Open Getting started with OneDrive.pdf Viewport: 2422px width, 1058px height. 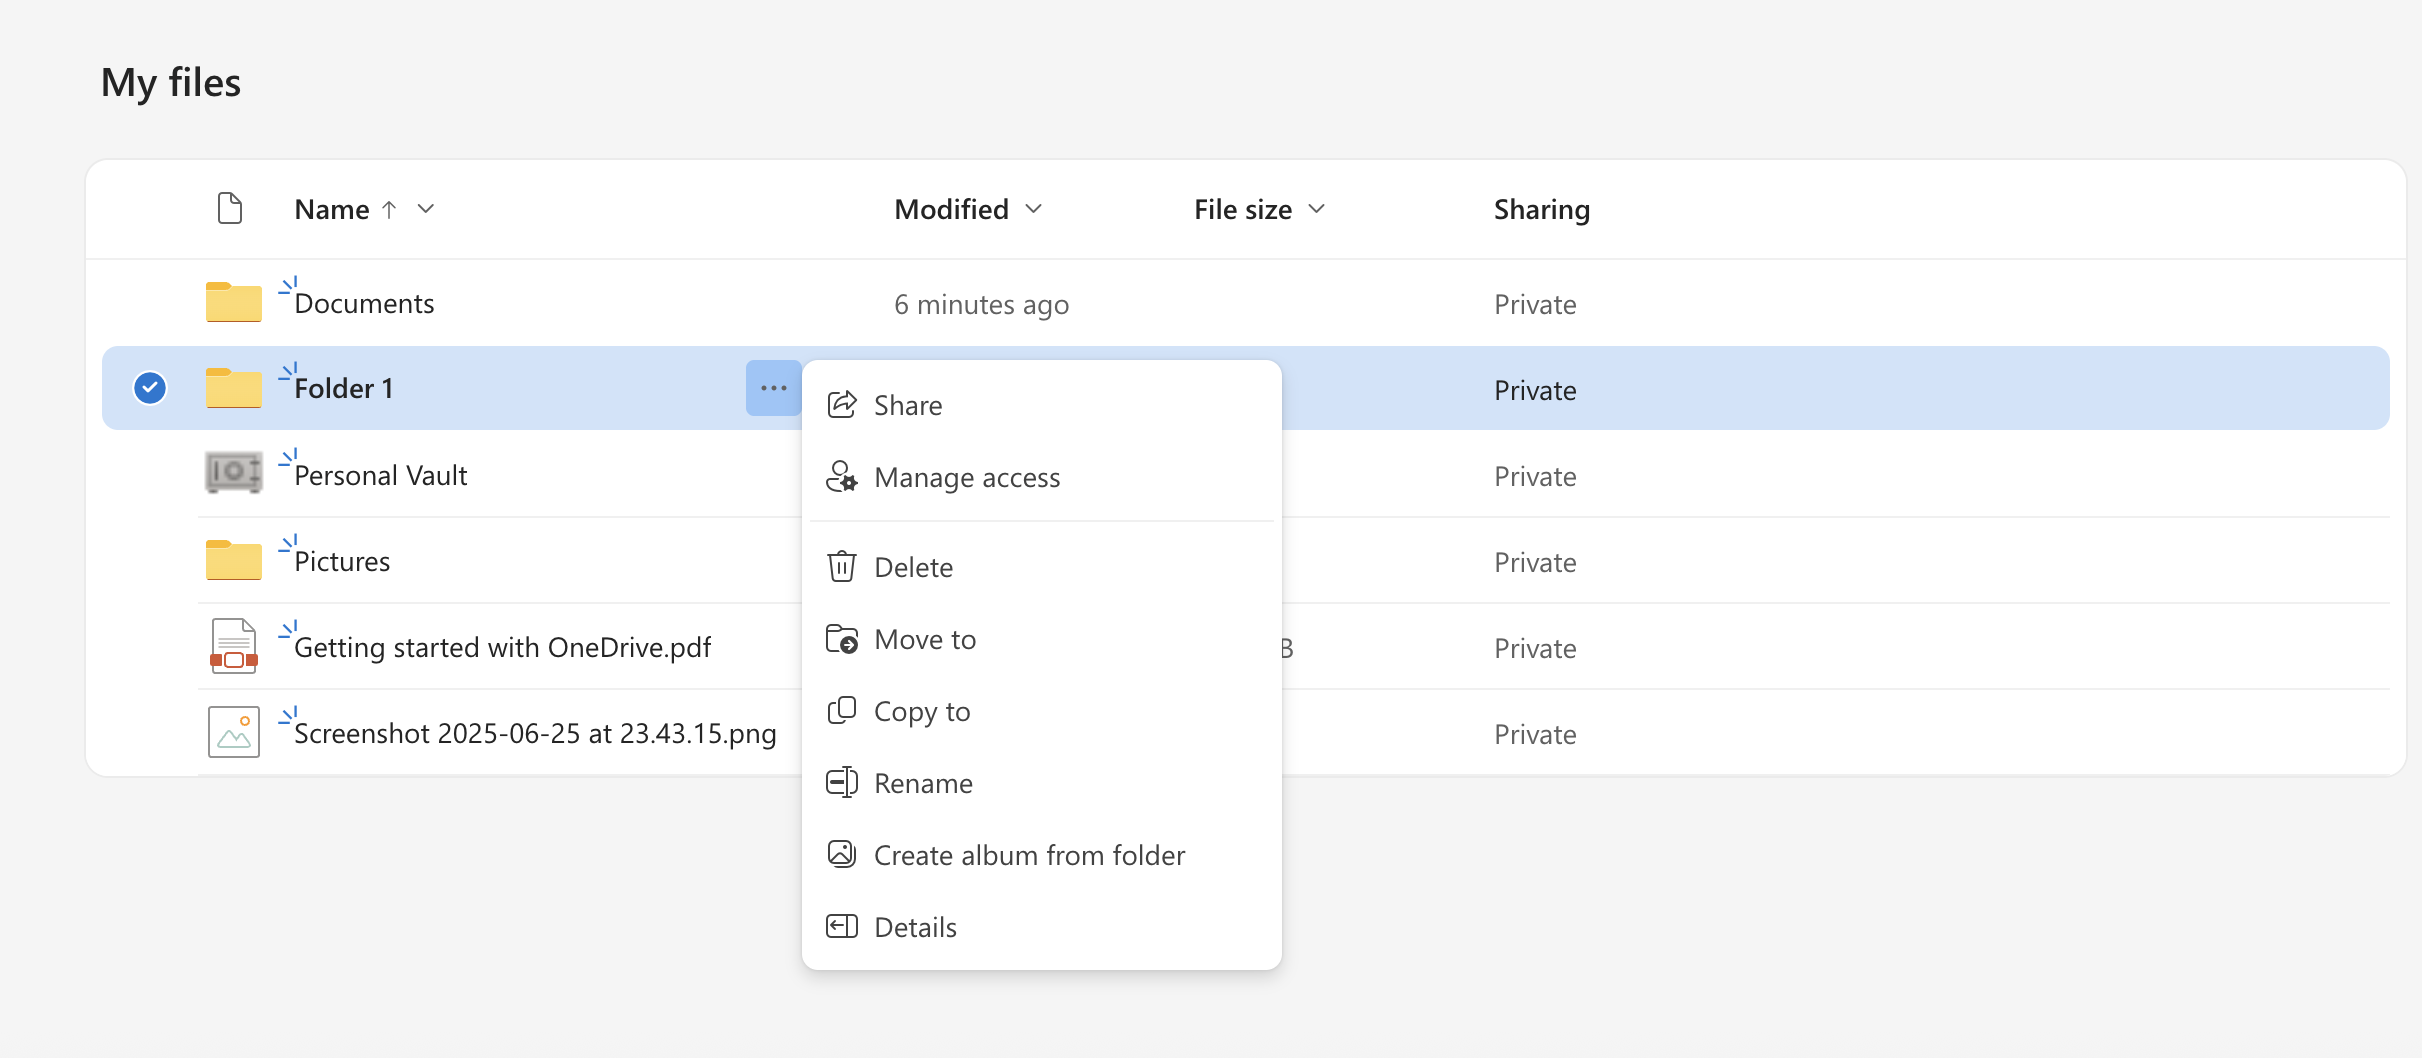click(x=502, y=648)
